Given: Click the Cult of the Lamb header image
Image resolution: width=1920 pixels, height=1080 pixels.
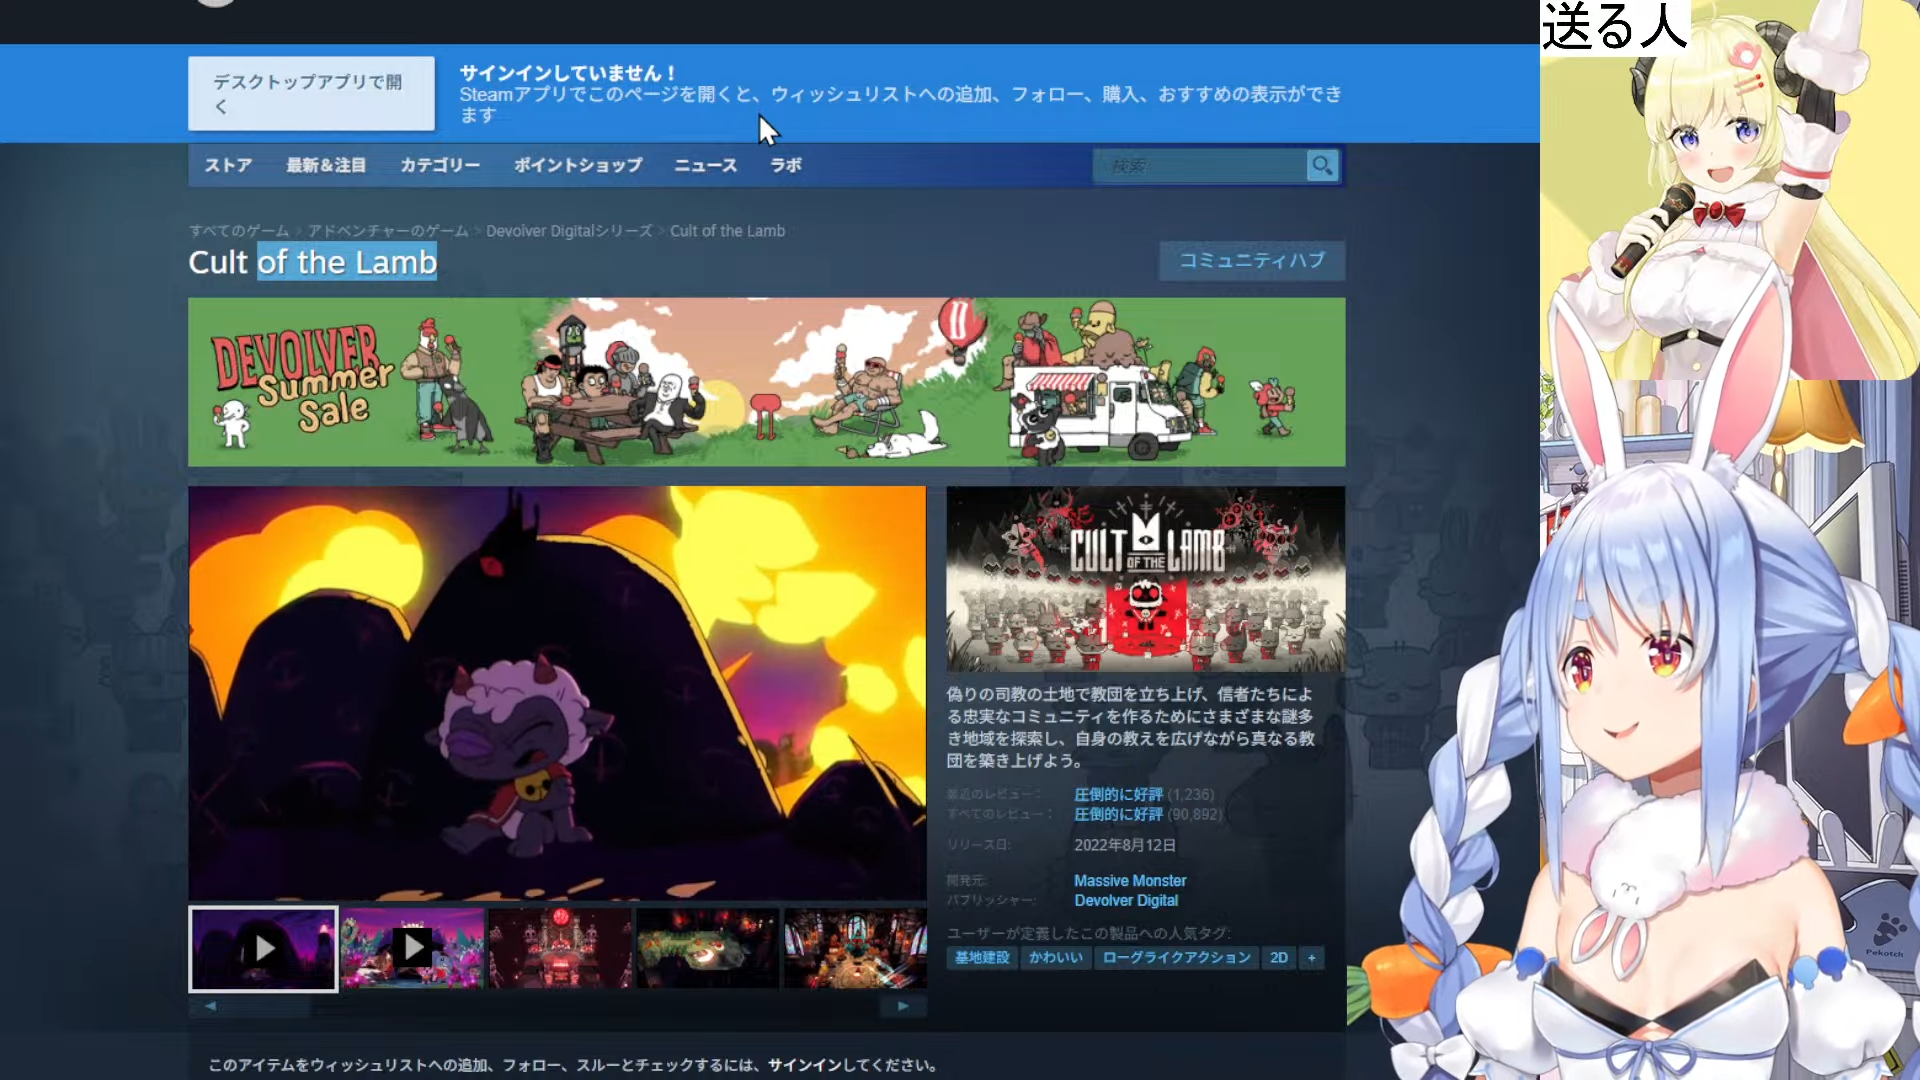Looking at the screenshot, I should tap(1146, 579).
